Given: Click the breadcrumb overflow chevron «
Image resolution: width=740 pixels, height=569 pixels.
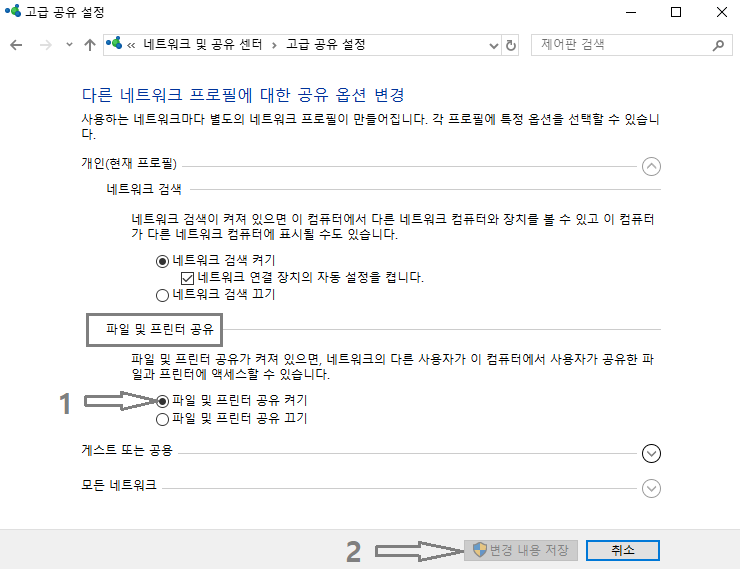Looking at the screenshot, I should click(x=131, y=46).
